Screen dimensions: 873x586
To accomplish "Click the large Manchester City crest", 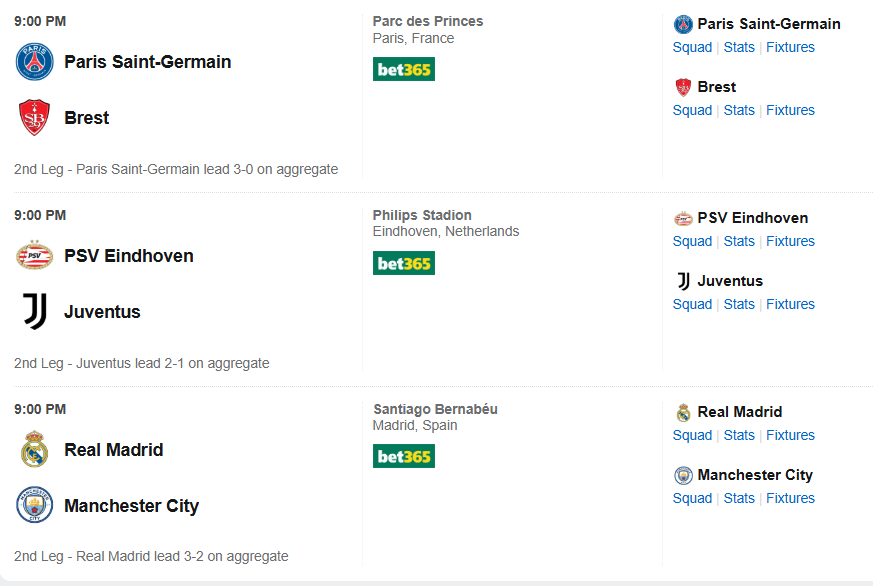I will (34, 506).
